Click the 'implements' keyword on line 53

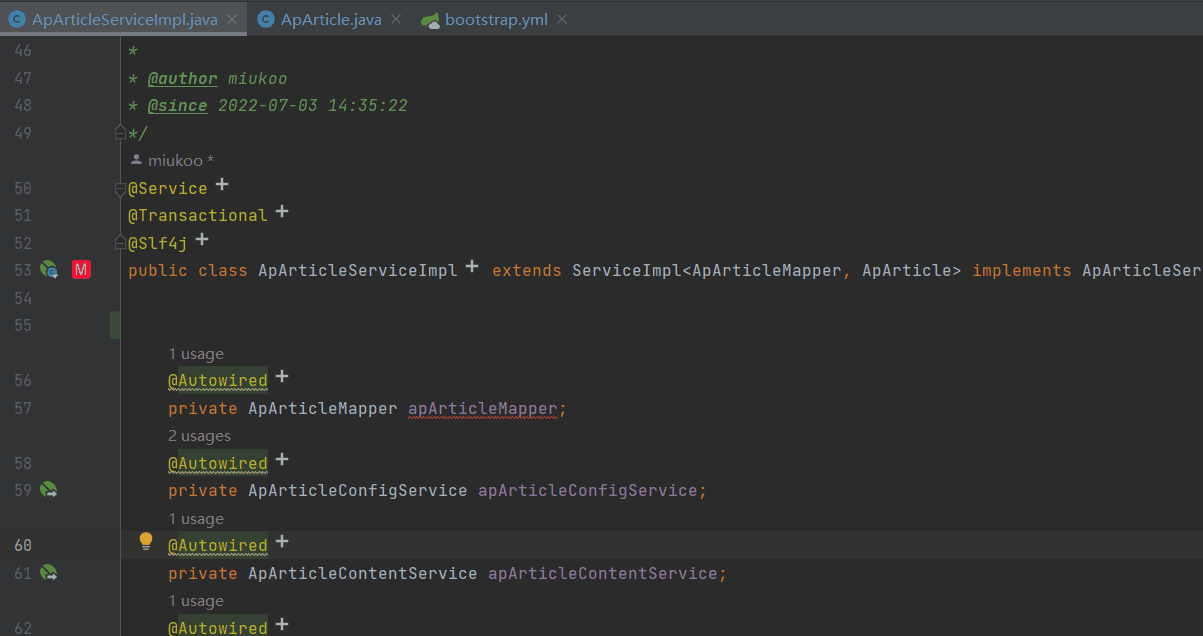coord(1022,270)
